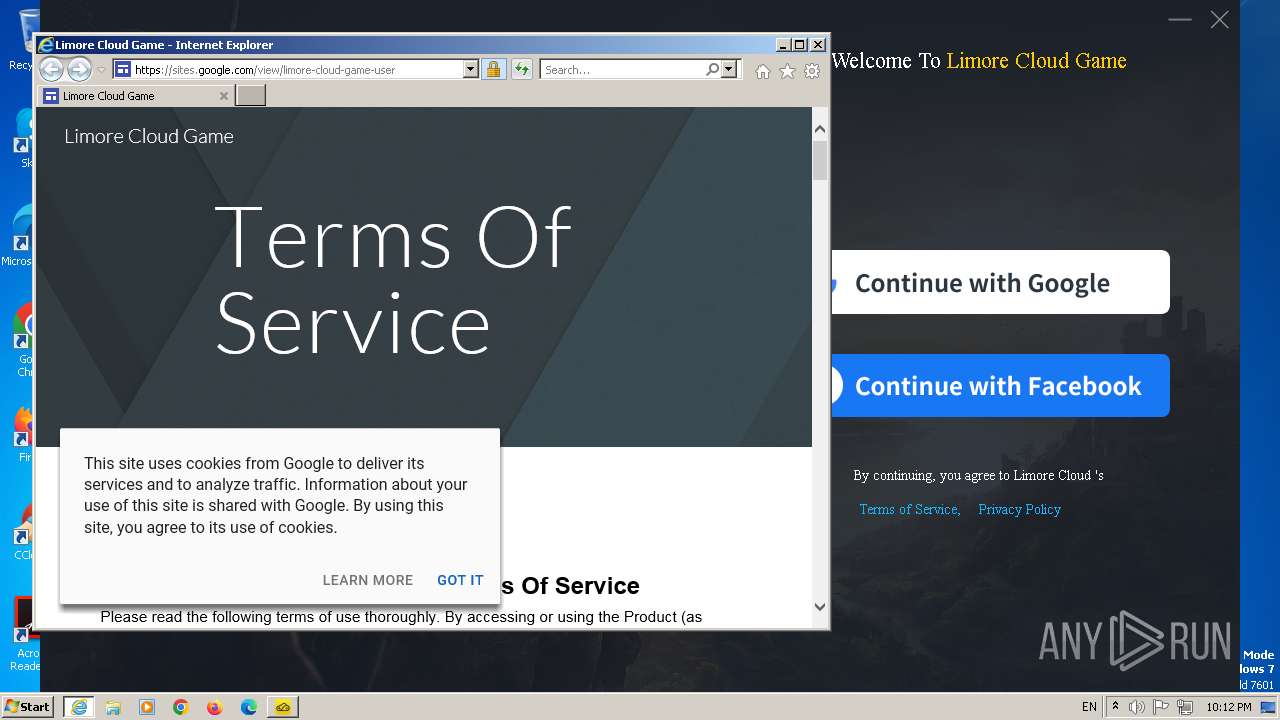Click the magnifier search icon
Screen dimensions: 1280x720
712,69
